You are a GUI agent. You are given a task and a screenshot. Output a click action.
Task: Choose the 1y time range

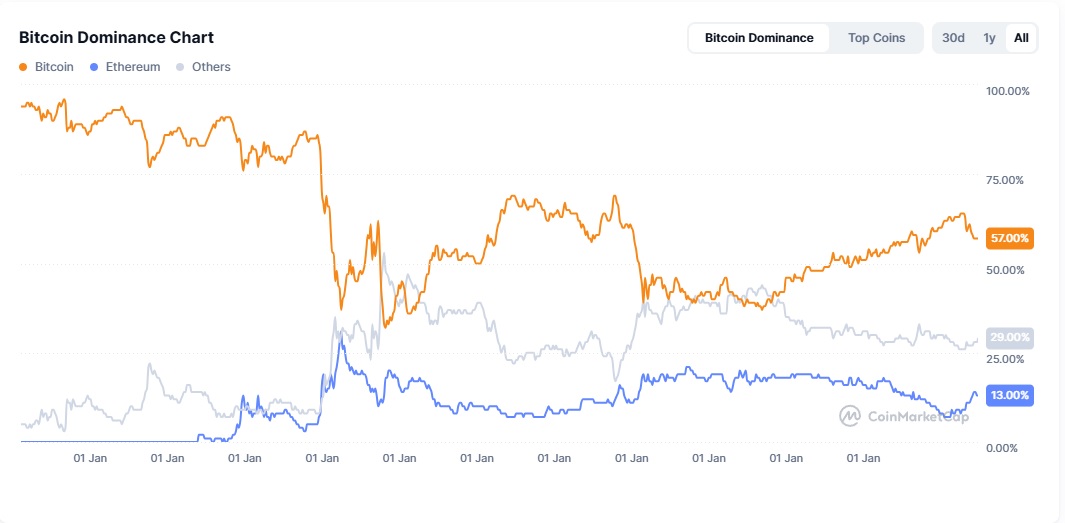coord(989,38)
